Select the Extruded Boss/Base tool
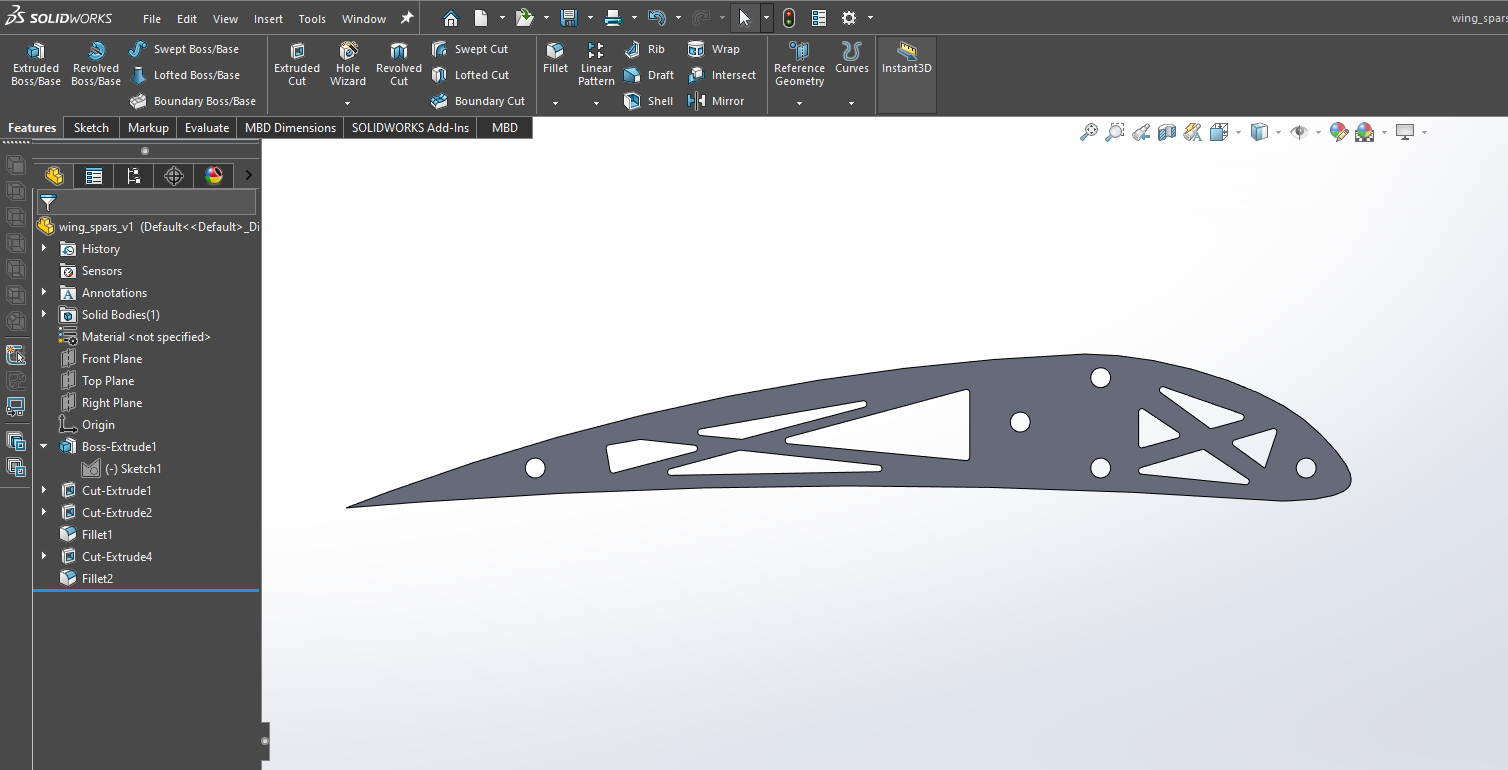Screen dimensions: 1508x770 [x=36, y=64]
